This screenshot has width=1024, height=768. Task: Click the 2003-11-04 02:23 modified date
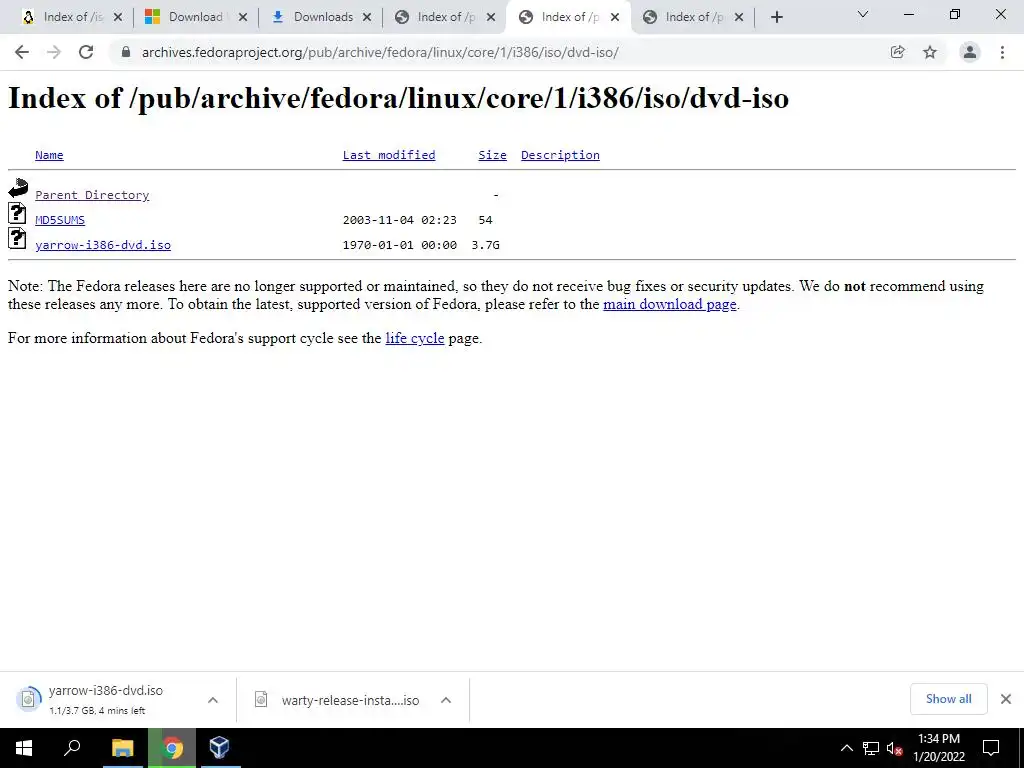tap(400, 219)
